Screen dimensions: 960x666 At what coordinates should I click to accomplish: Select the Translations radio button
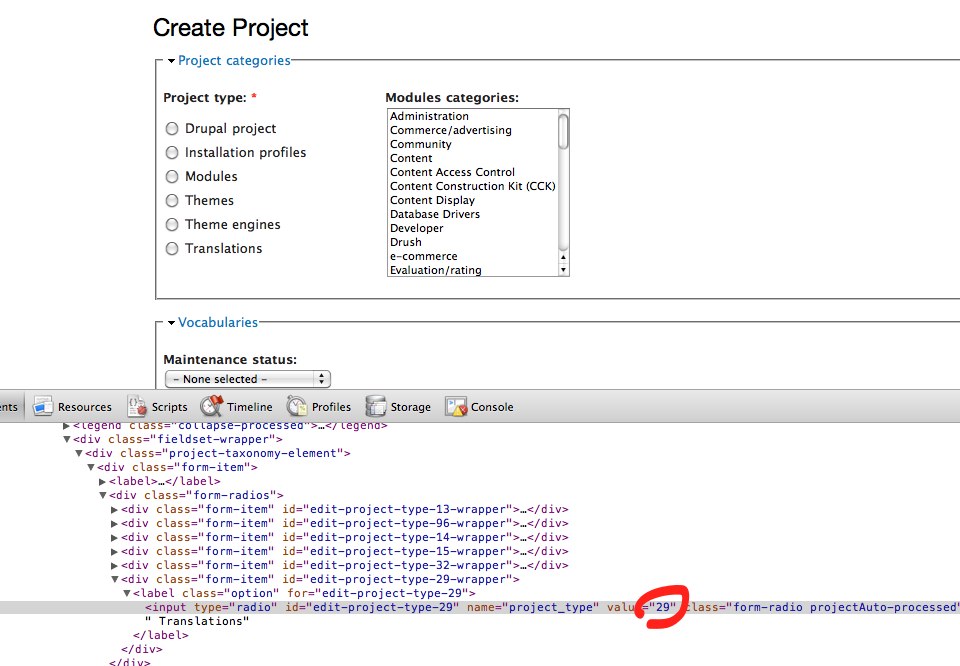(172, 249)
